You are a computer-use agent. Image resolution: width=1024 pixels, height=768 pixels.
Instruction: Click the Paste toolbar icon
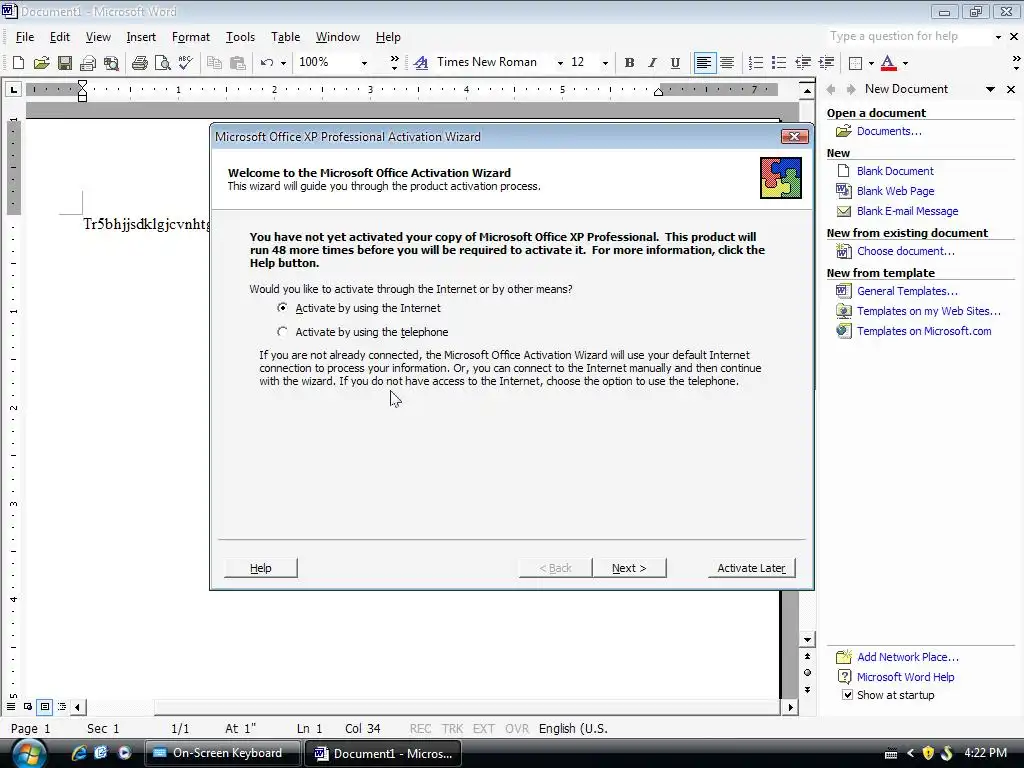[238, 63]
